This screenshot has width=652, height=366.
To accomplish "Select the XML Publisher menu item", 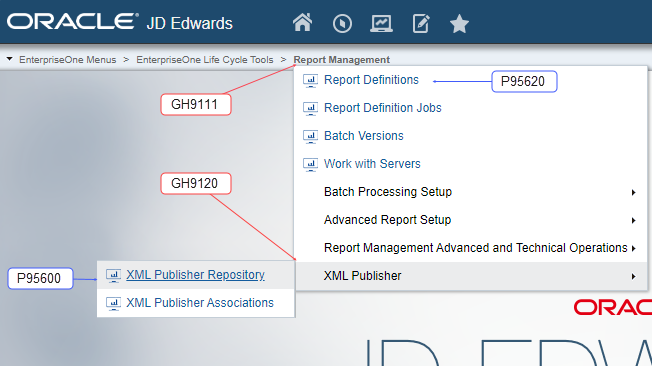I will click(362, 276).
